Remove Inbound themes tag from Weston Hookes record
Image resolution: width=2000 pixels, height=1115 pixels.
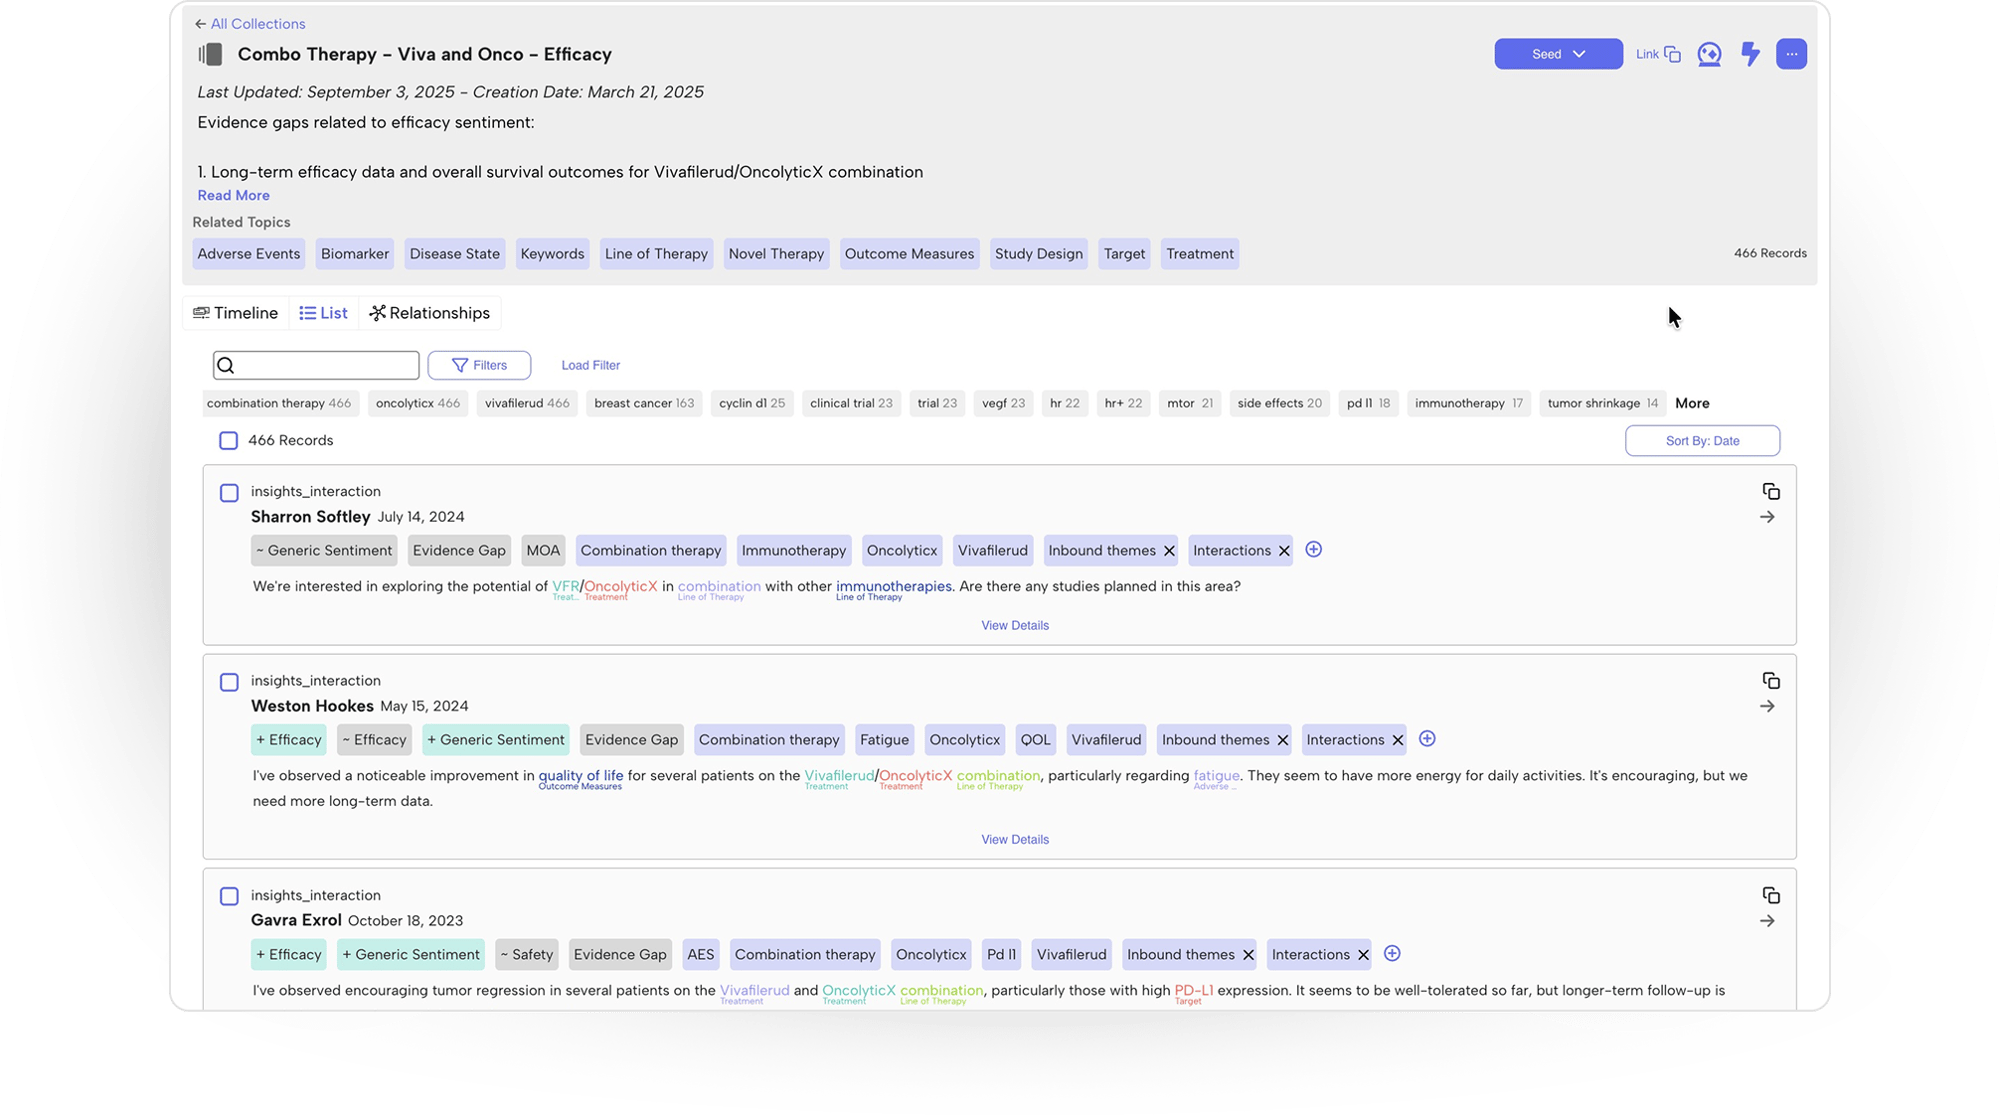[x=1283, y=740]
